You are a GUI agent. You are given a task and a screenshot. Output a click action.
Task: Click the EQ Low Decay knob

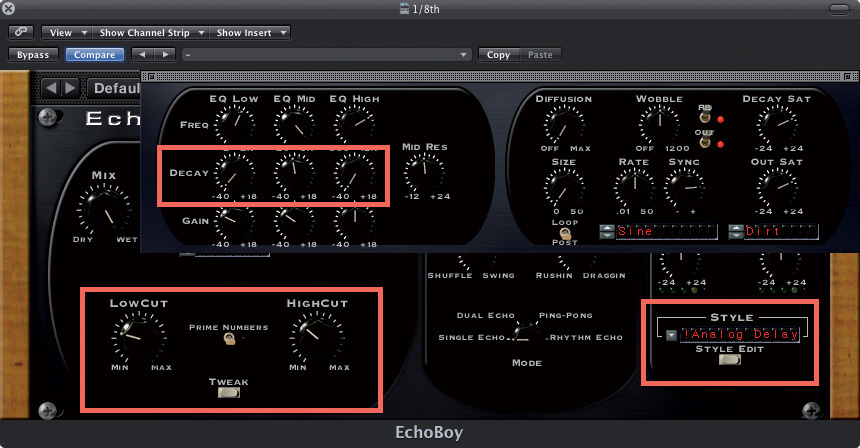(x=235, y=173)
